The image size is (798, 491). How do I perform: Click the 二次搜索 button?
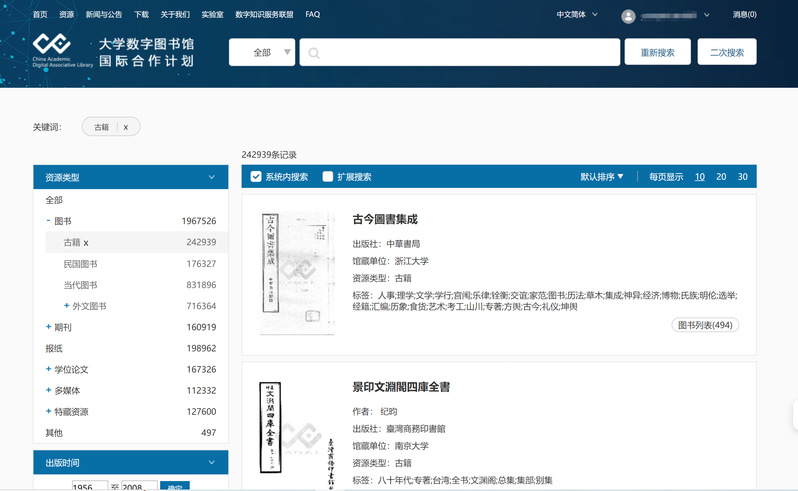[727, 52]
